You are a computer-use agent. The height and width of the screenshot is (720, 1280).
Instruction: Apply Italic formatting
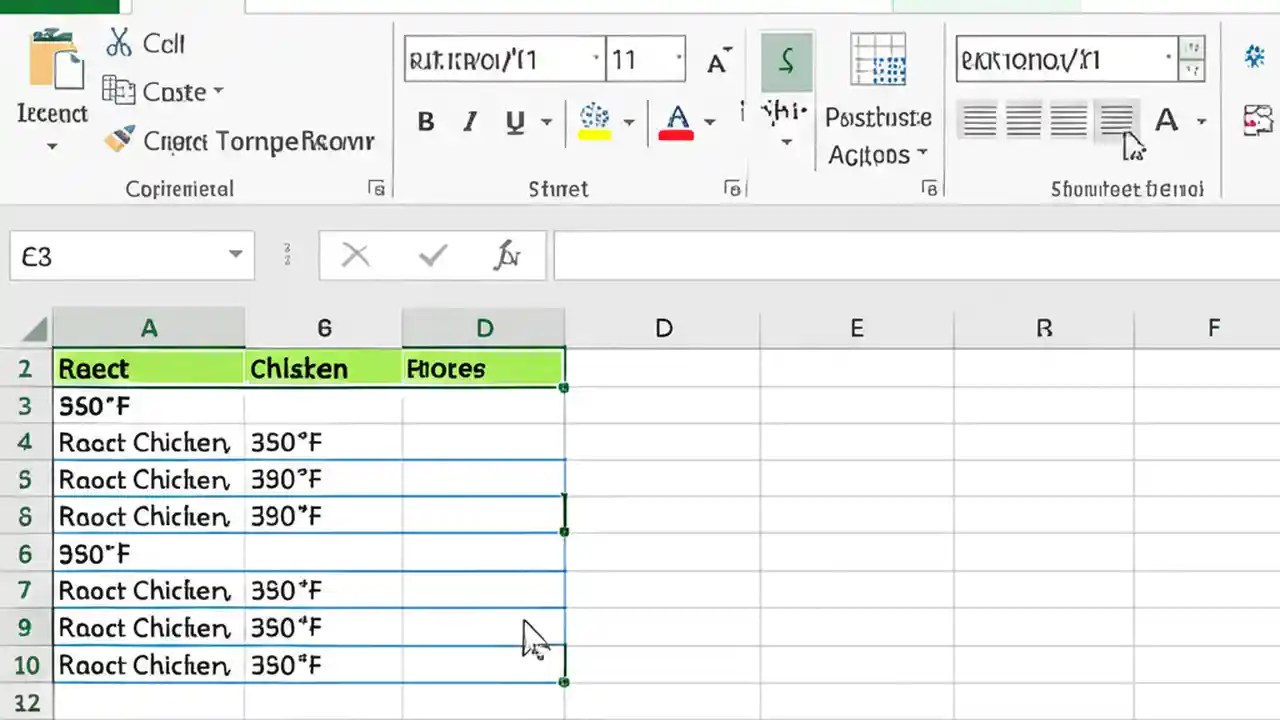coord(470,122)
